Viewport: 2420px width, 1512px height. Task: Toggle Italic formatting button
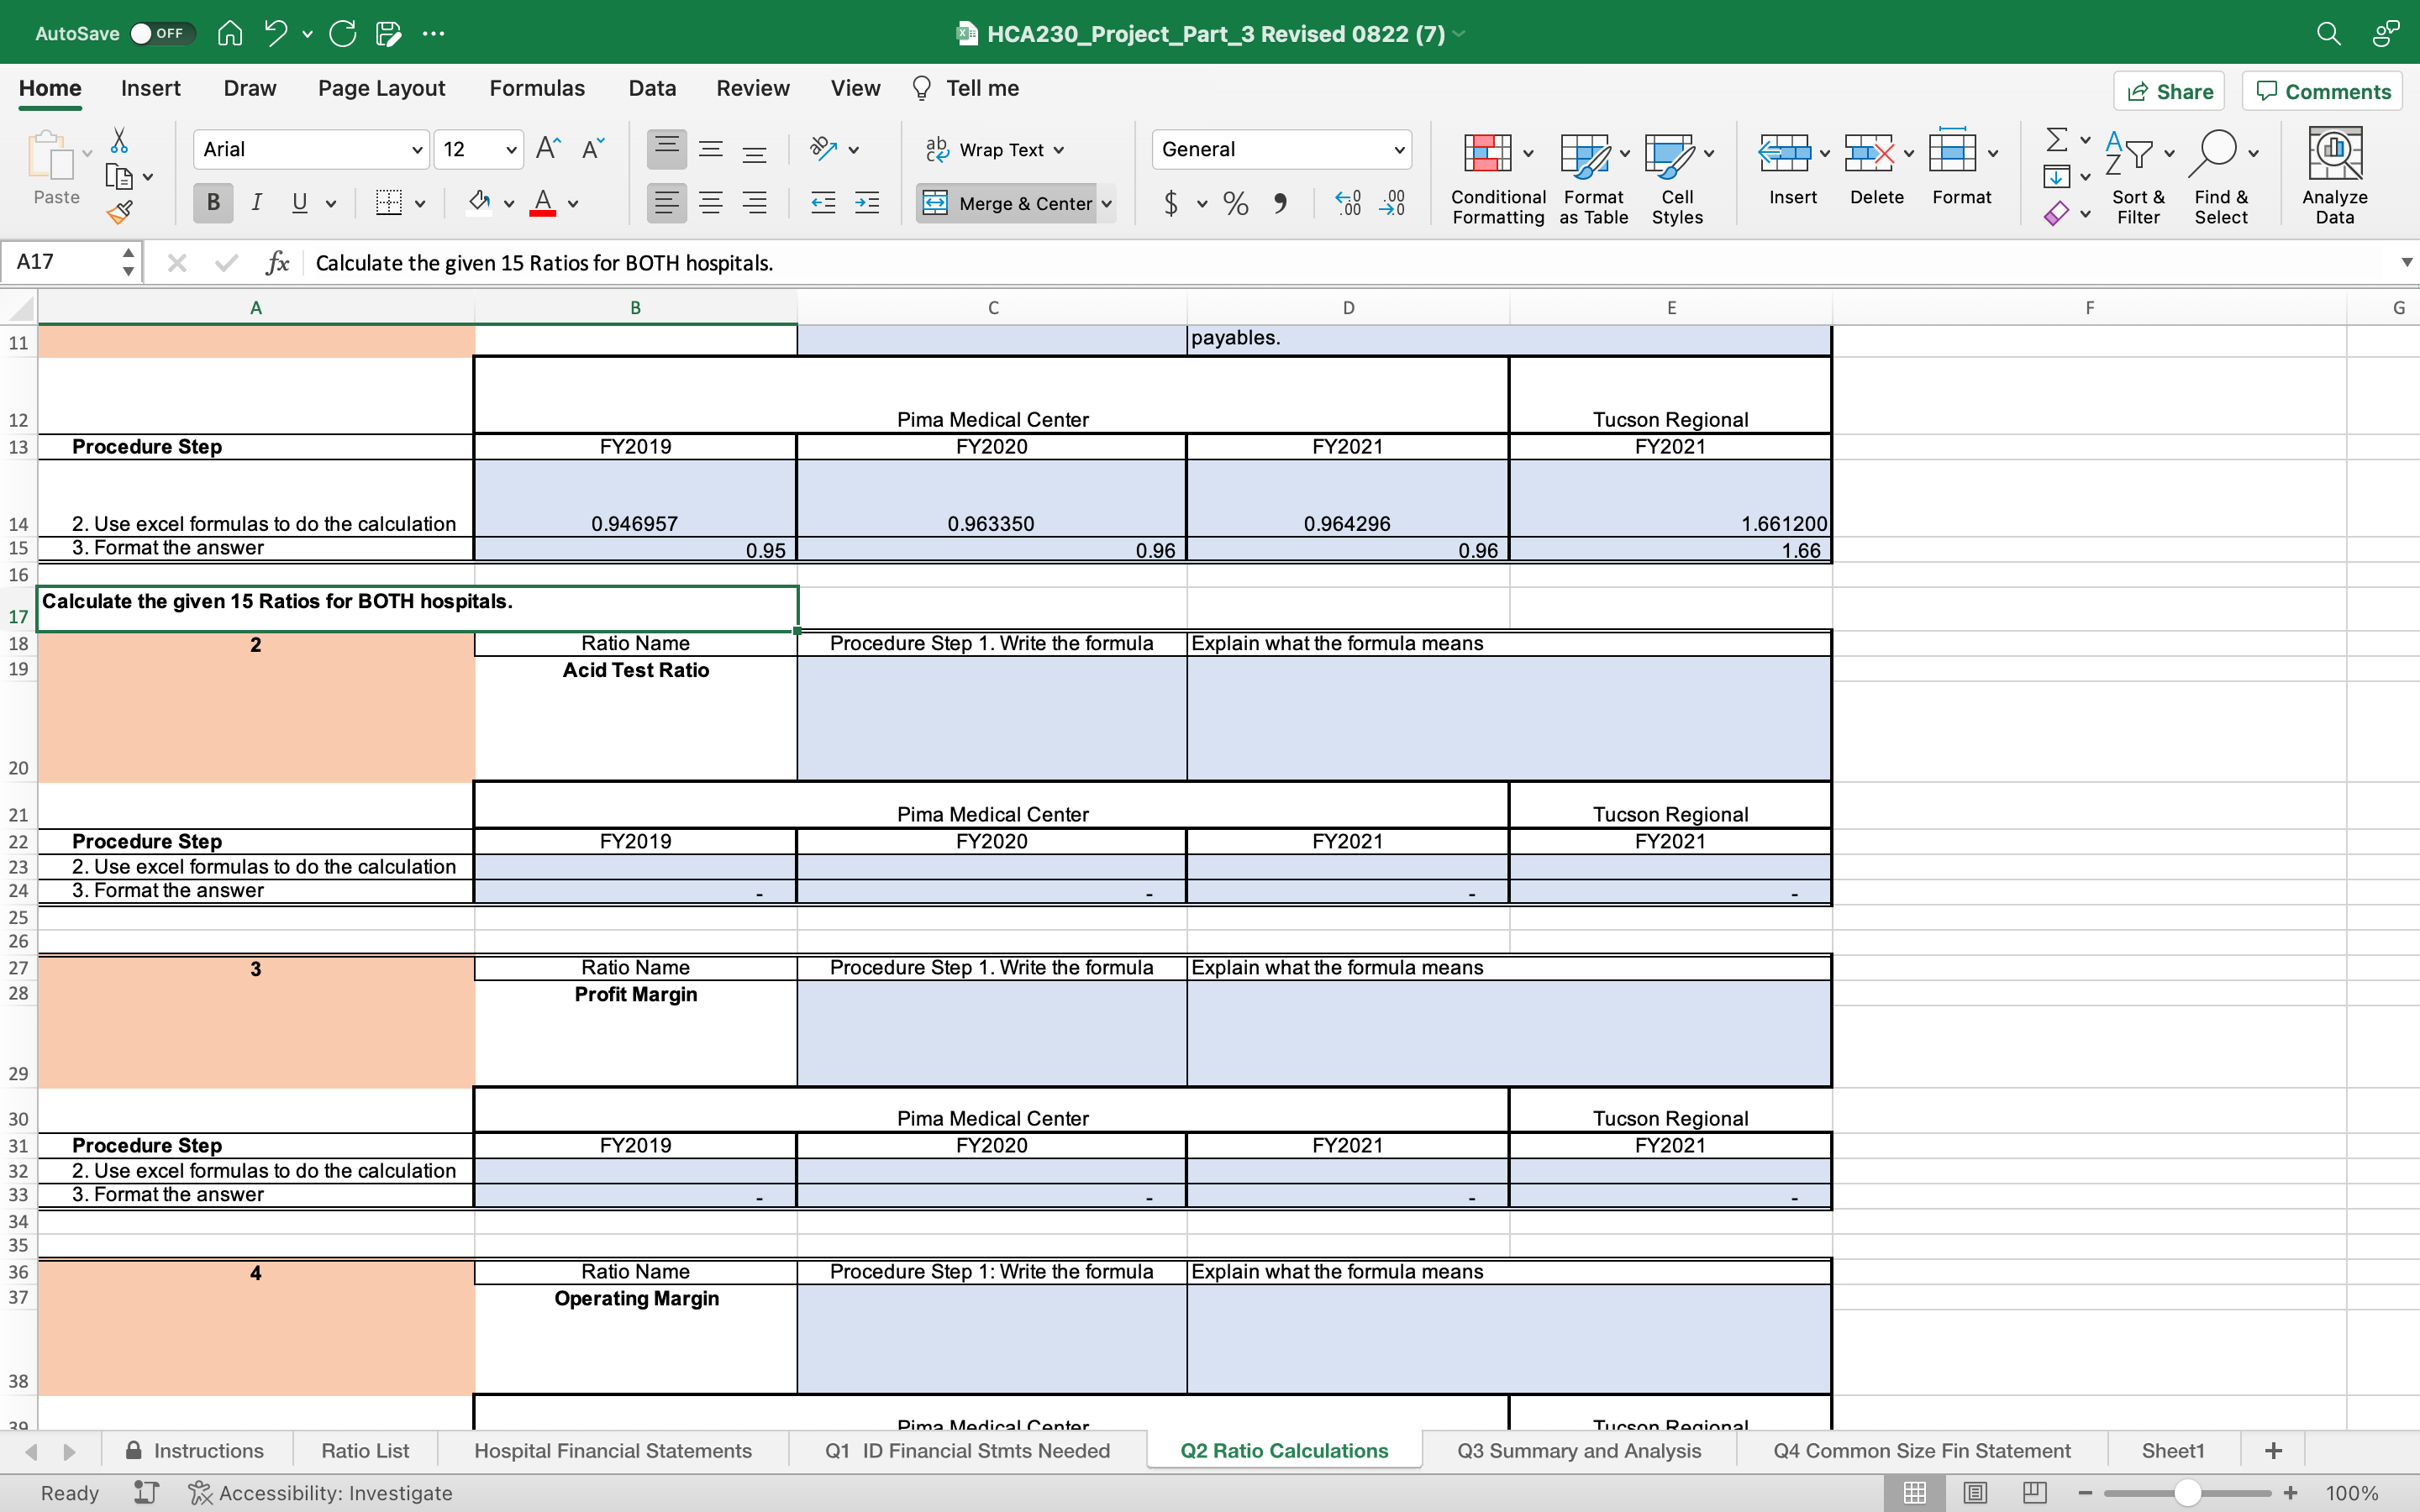click(257, 203)
